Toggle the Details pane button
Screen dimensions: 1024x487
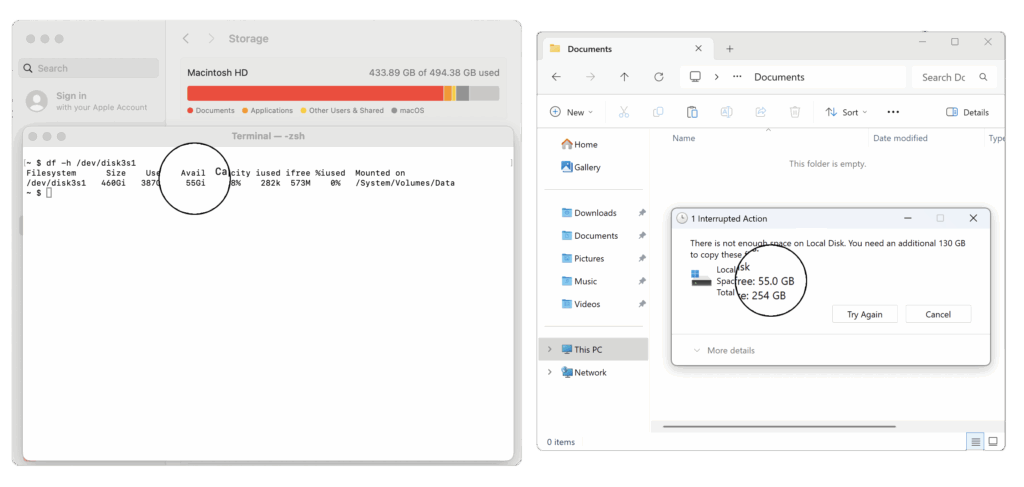point(967,112)
